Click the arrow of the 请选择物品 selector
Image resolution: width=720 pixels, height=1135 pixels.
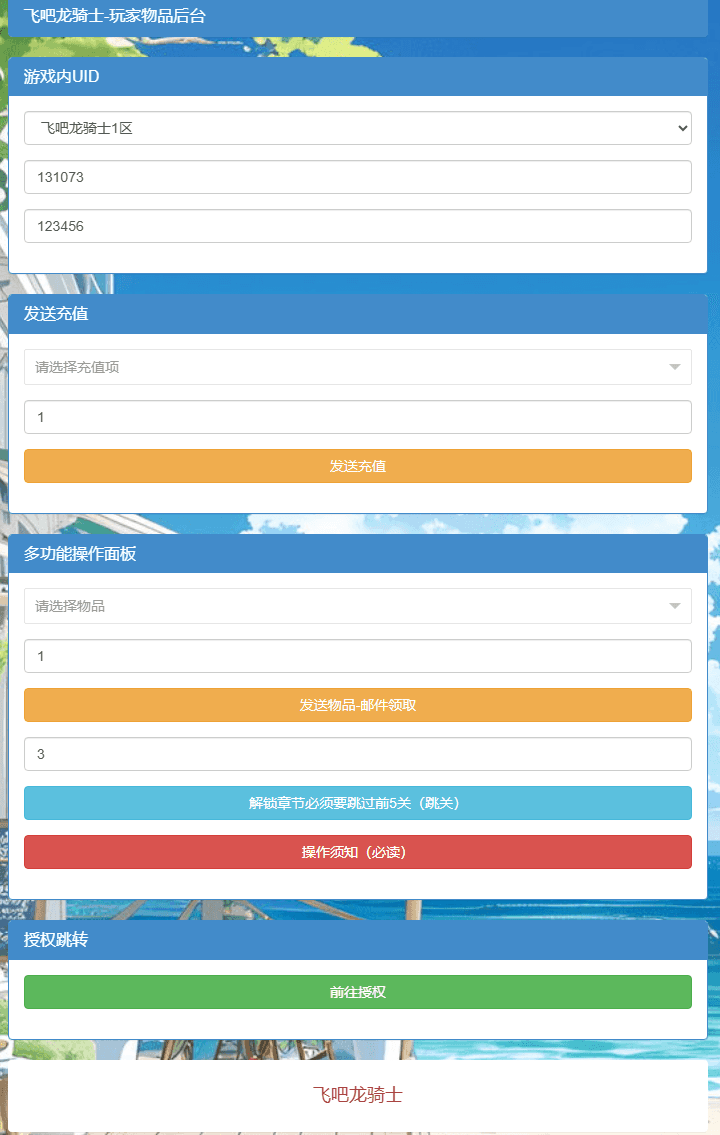click(x=674, y=606)
